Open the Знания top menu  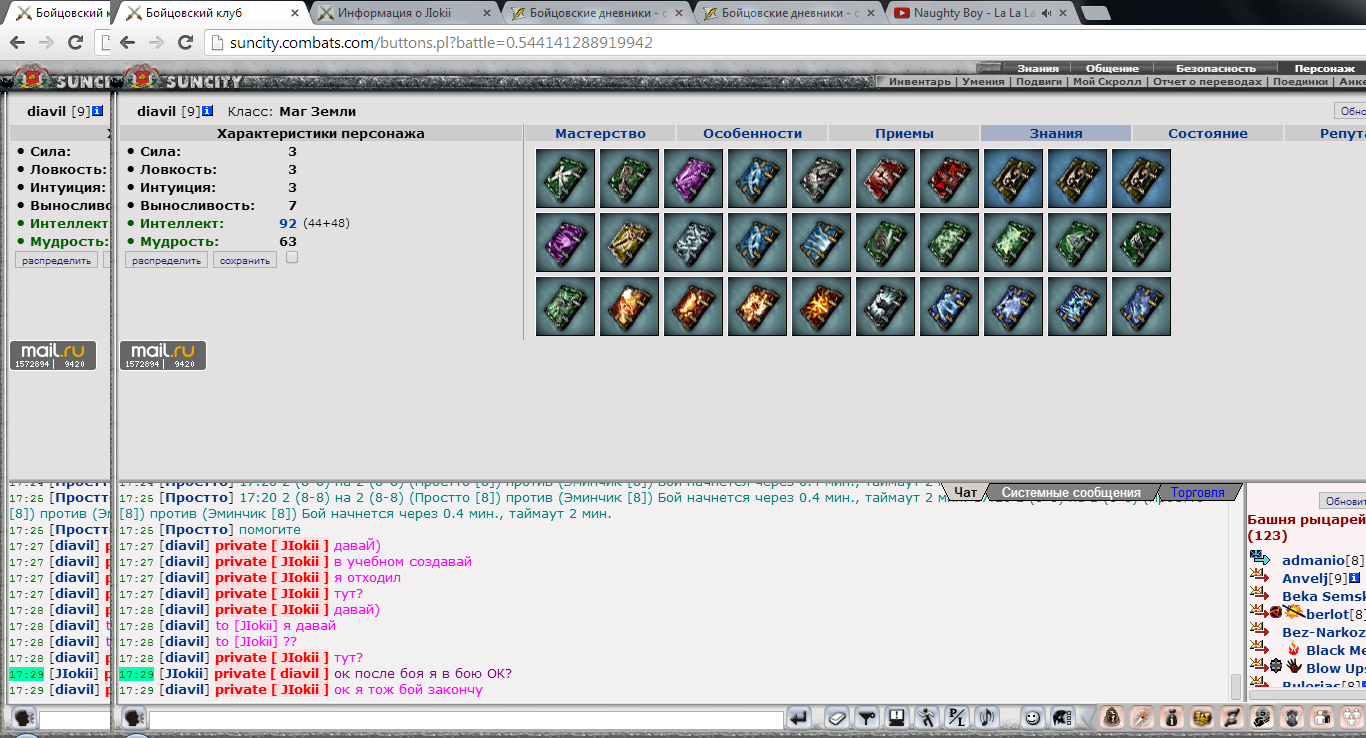point(1038,68)
